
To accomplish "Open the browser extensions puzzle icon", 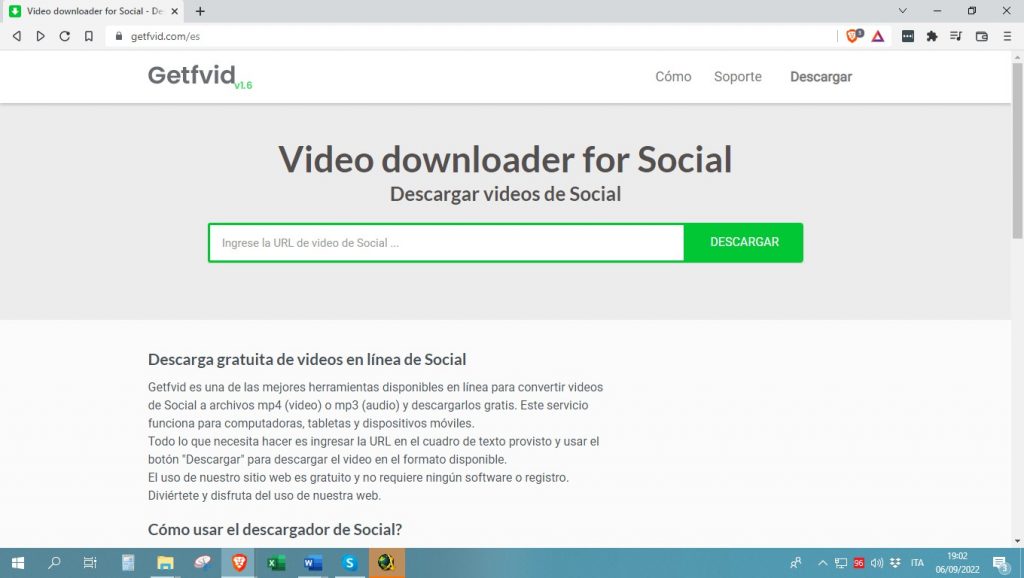I will point(932,36).
